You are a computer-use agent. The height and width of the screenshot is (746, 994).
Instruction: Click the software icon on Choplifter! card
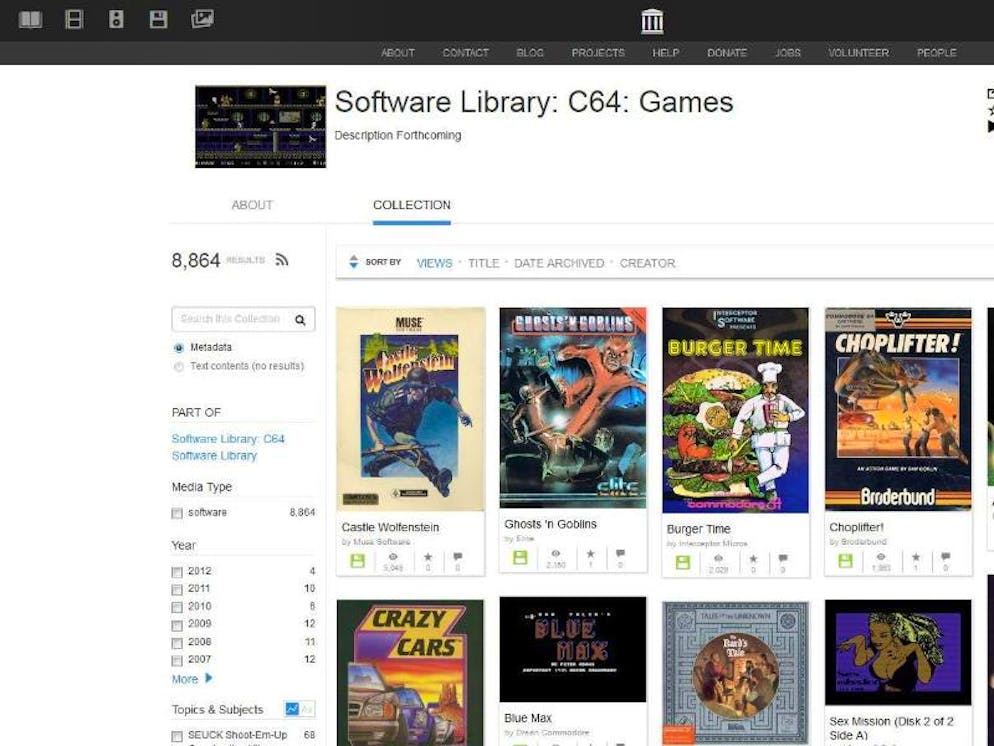[845, 561]
